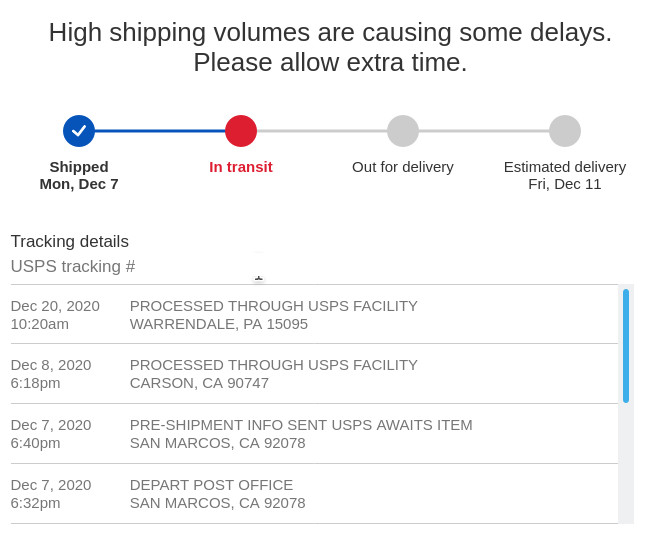646x542 pixels.
Task: Click the blue Shipped checkmark circle
Action: (79, 131)
